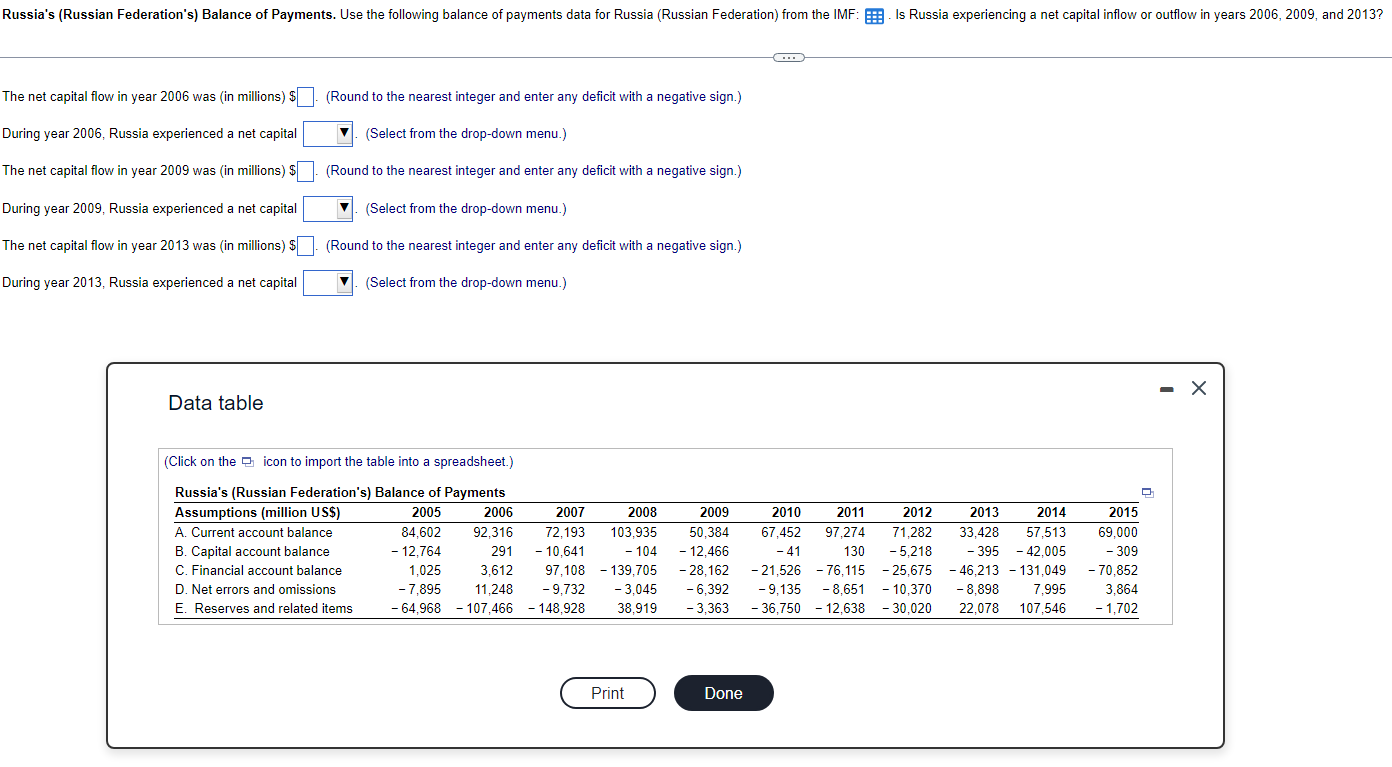Select the 3,612 financial account value
Image resolution: width=1392 pixels, height=767 pixels.
click(x=496, y=570)
